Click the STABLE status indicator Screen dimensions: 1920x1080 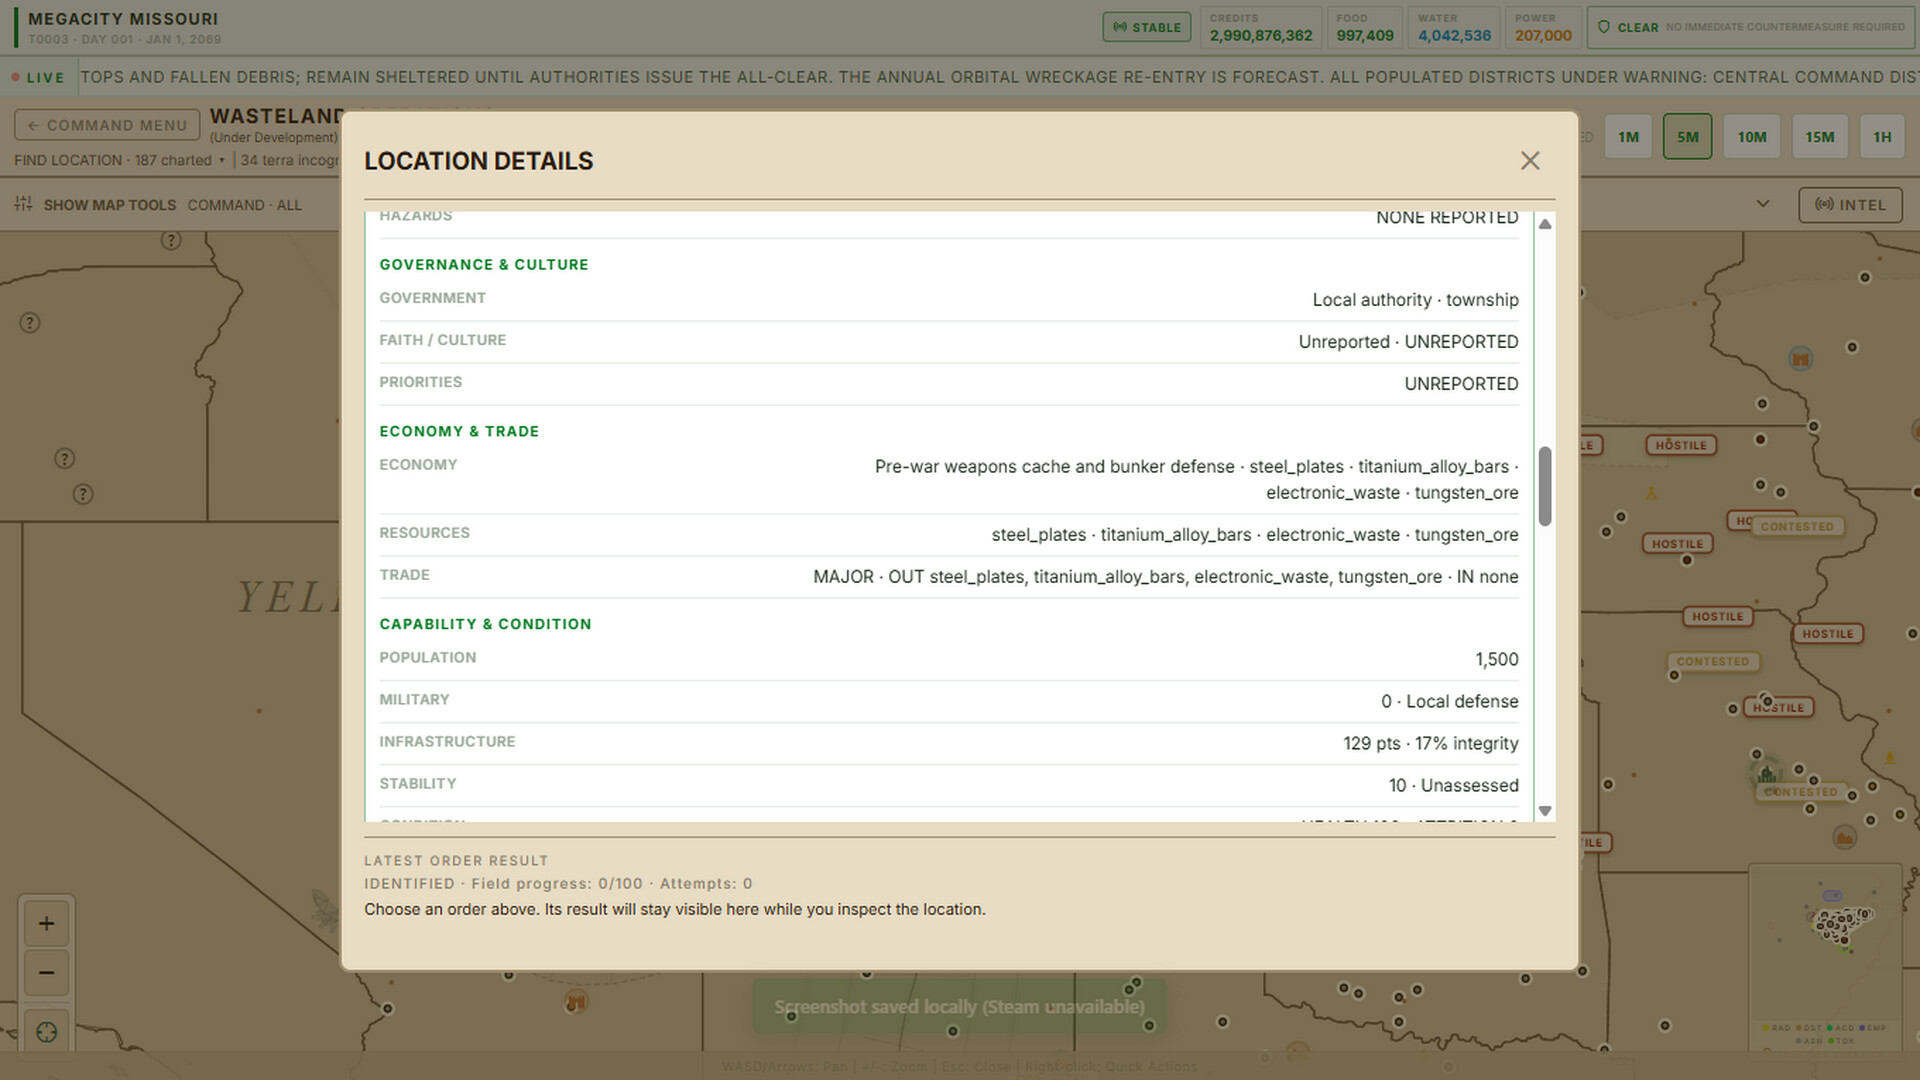[x=1147, y=27]
